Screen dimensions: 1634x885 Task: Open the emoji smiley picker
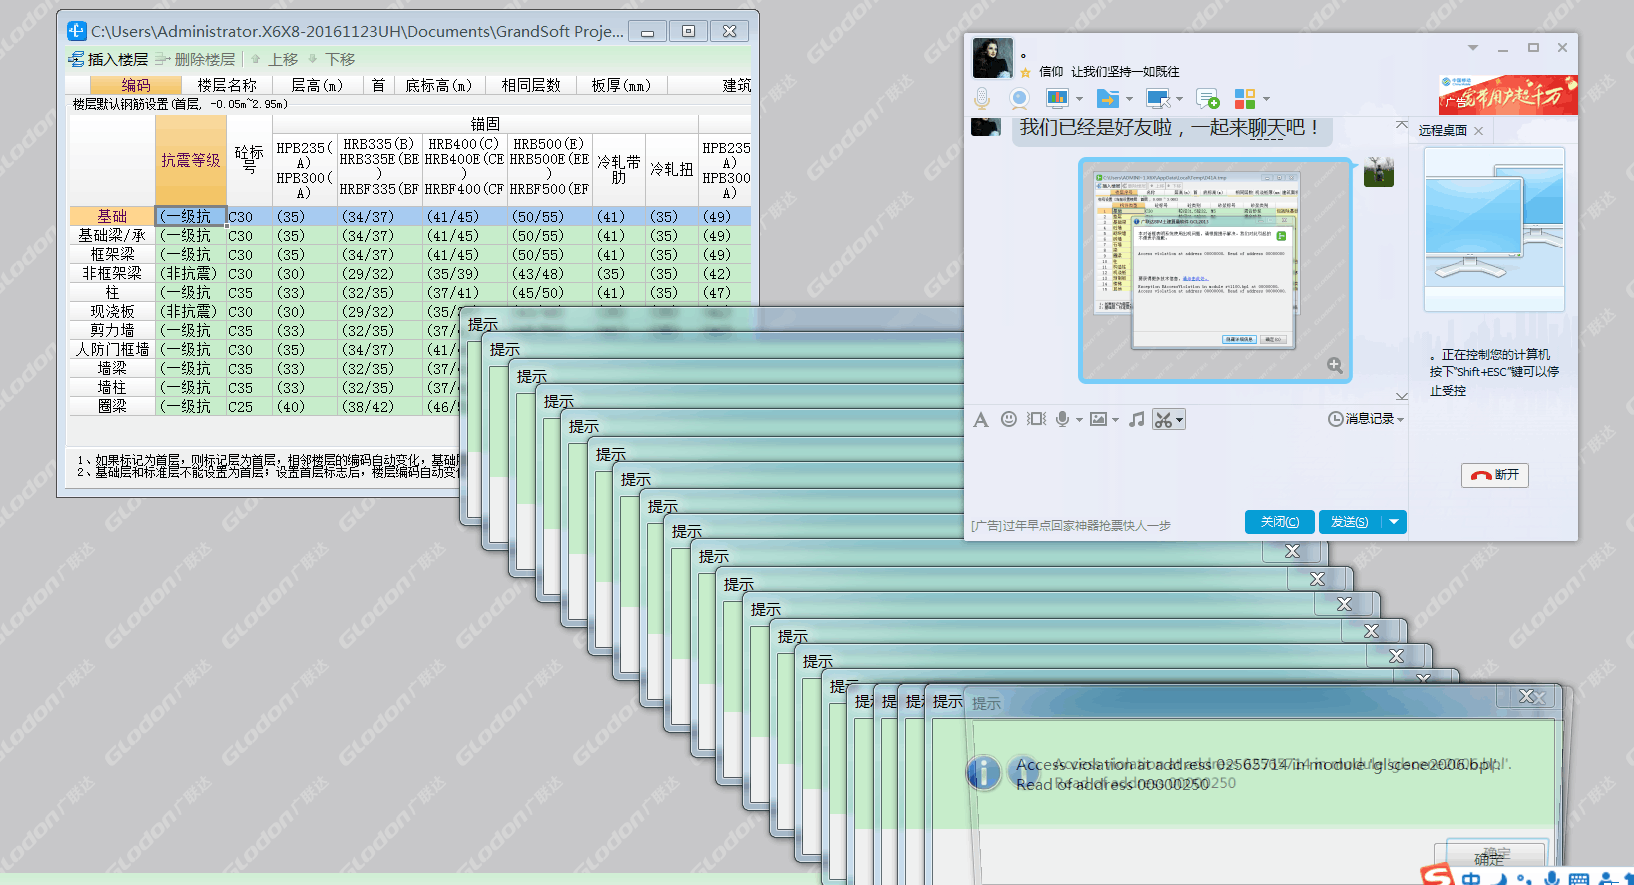click(x=1009, y=419)
